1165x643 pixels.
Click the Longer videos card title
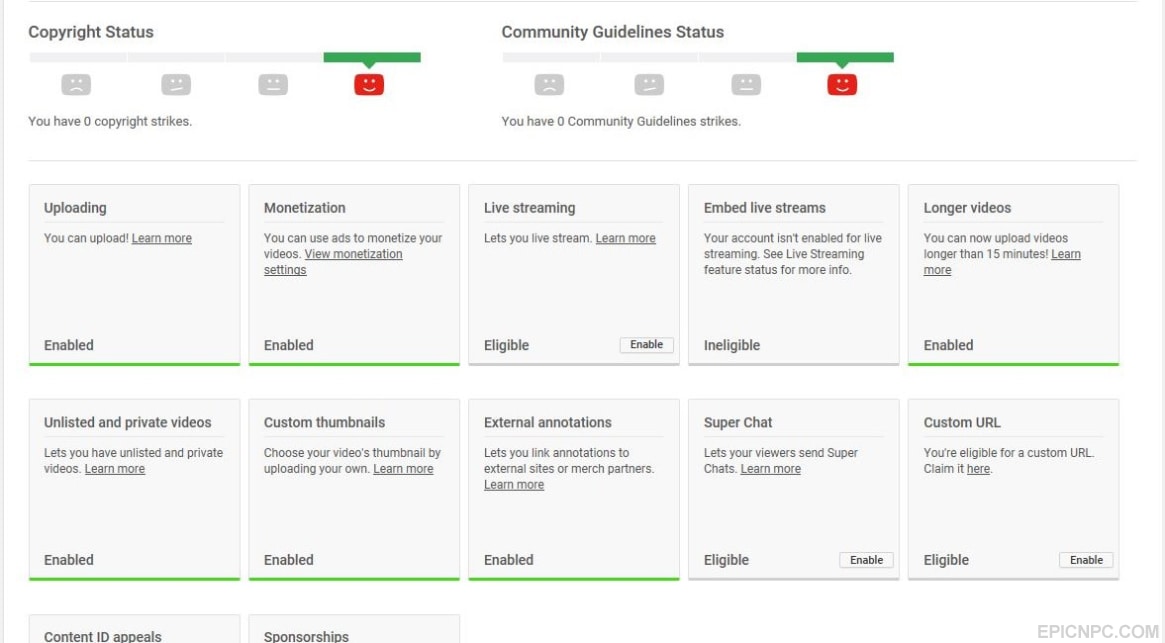967,208
